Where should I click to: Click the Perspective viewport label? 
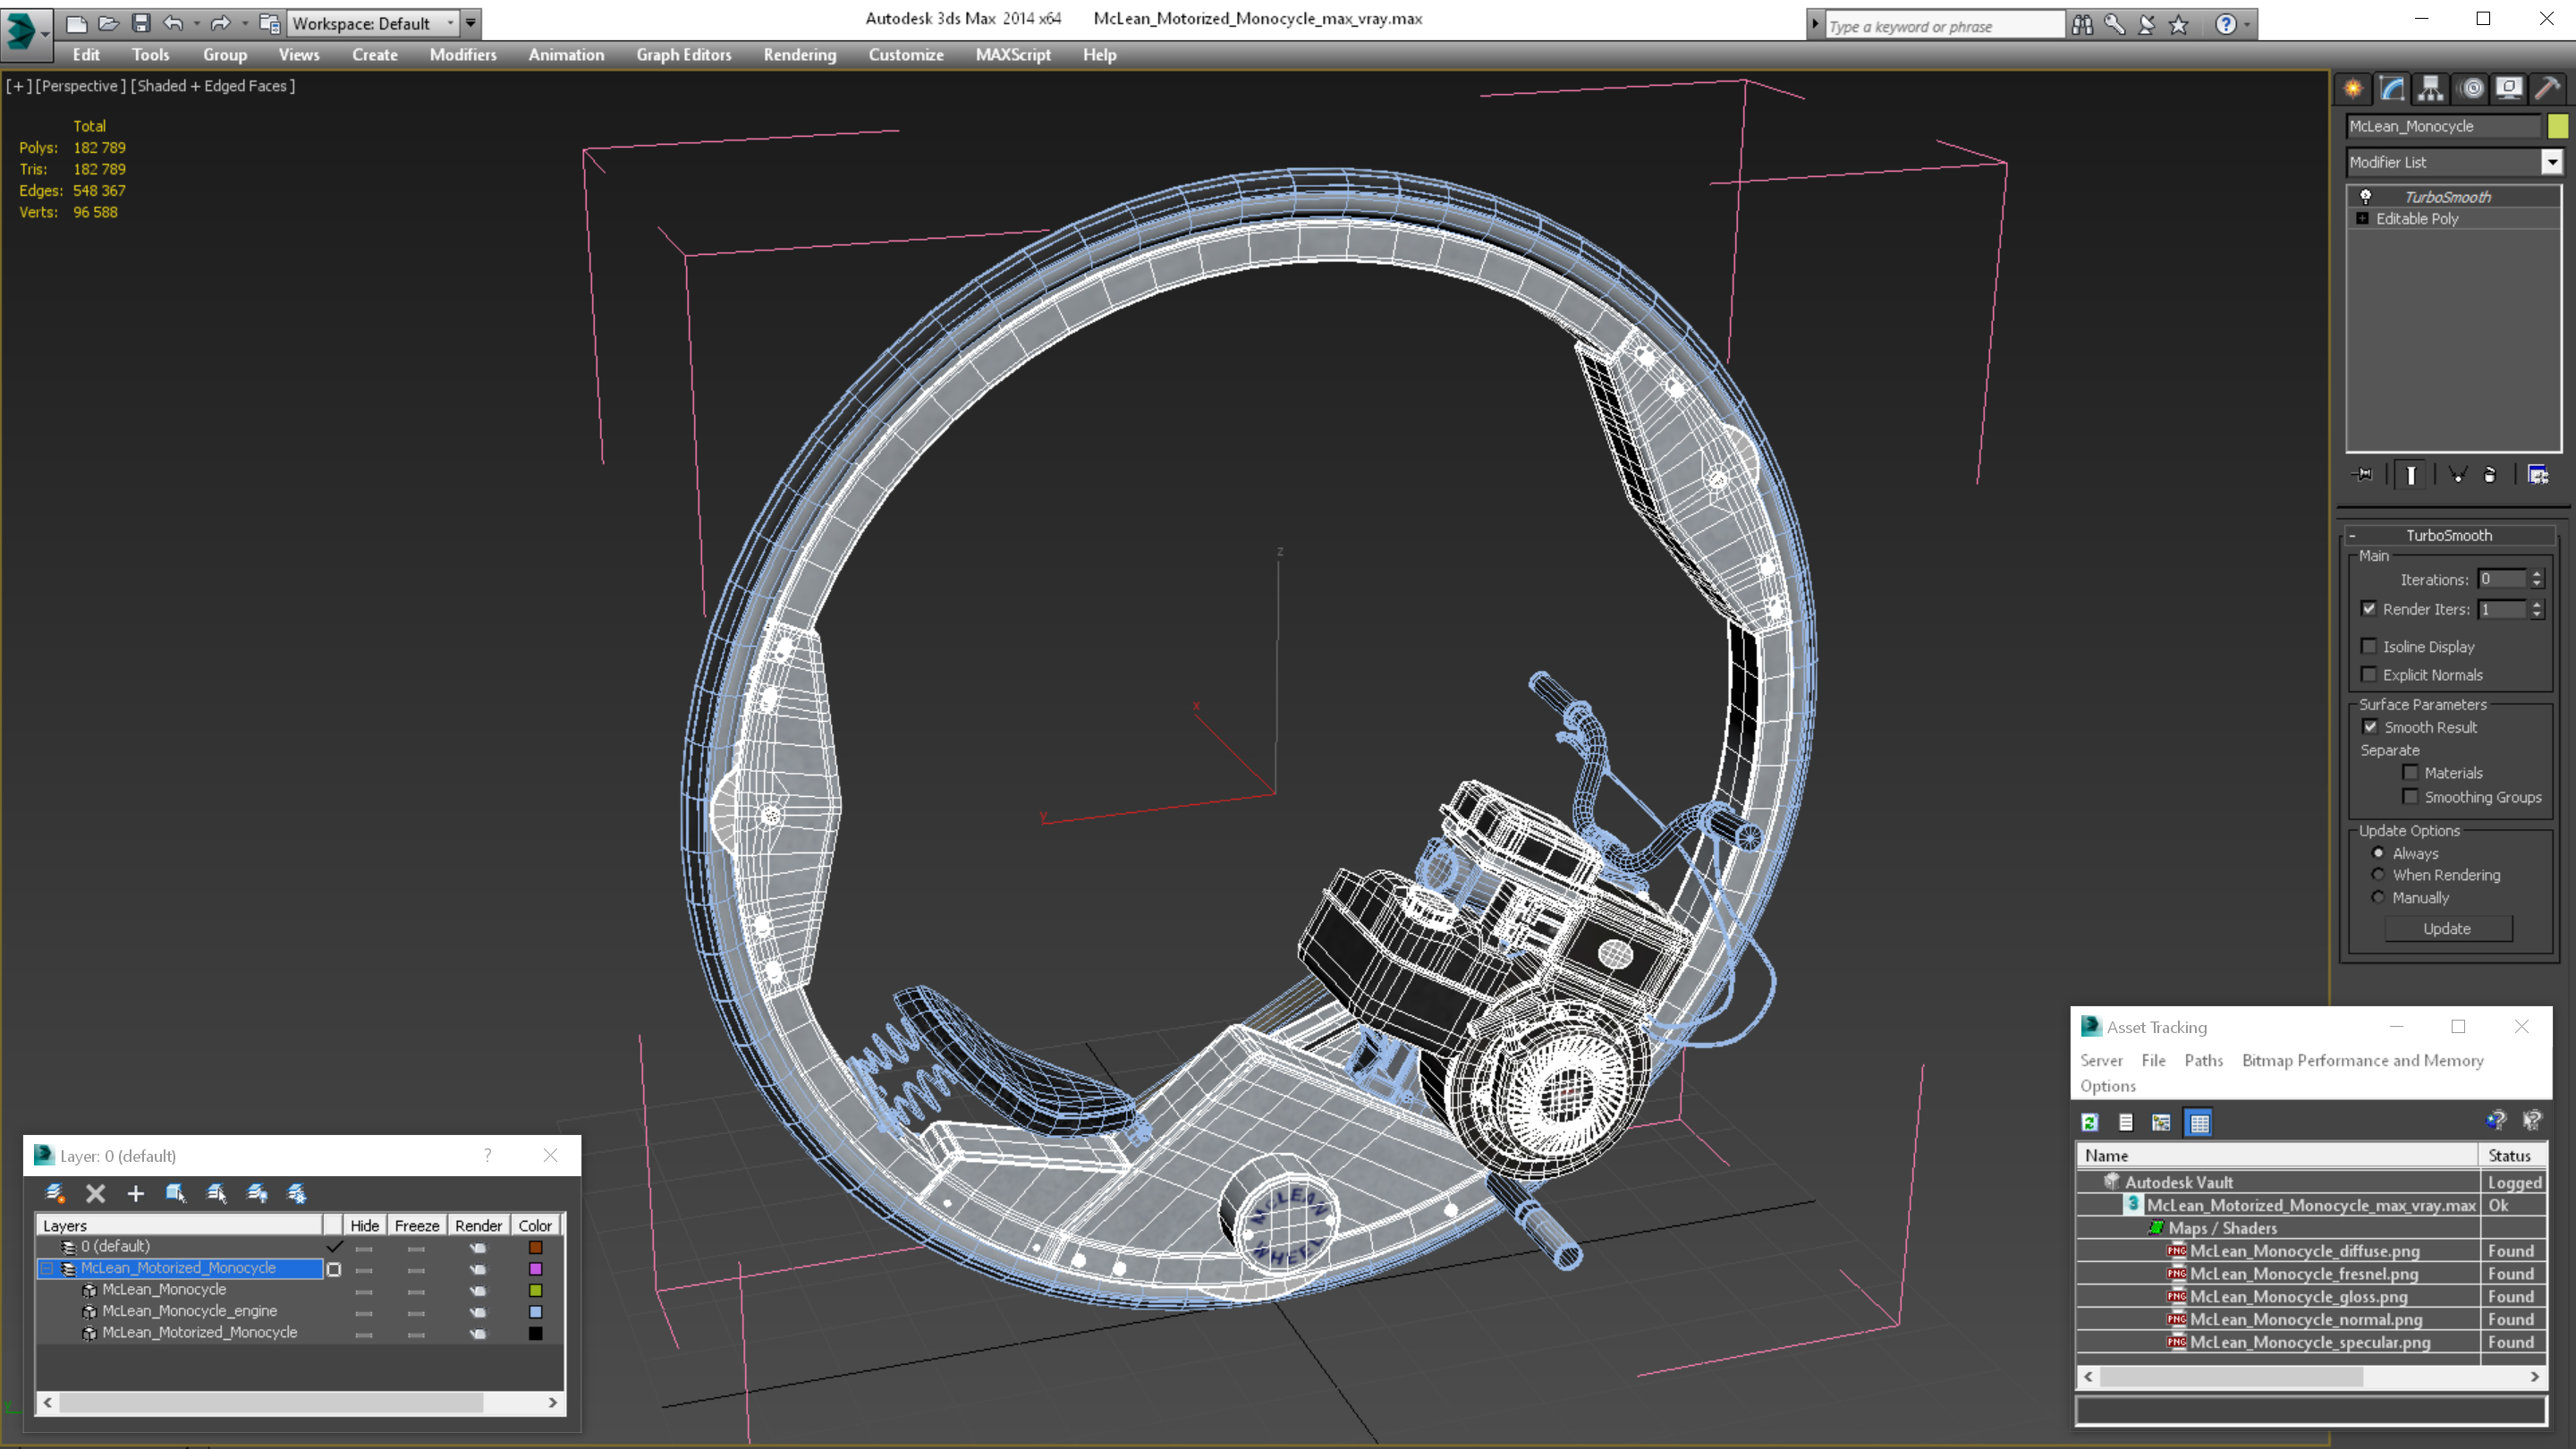81,86
